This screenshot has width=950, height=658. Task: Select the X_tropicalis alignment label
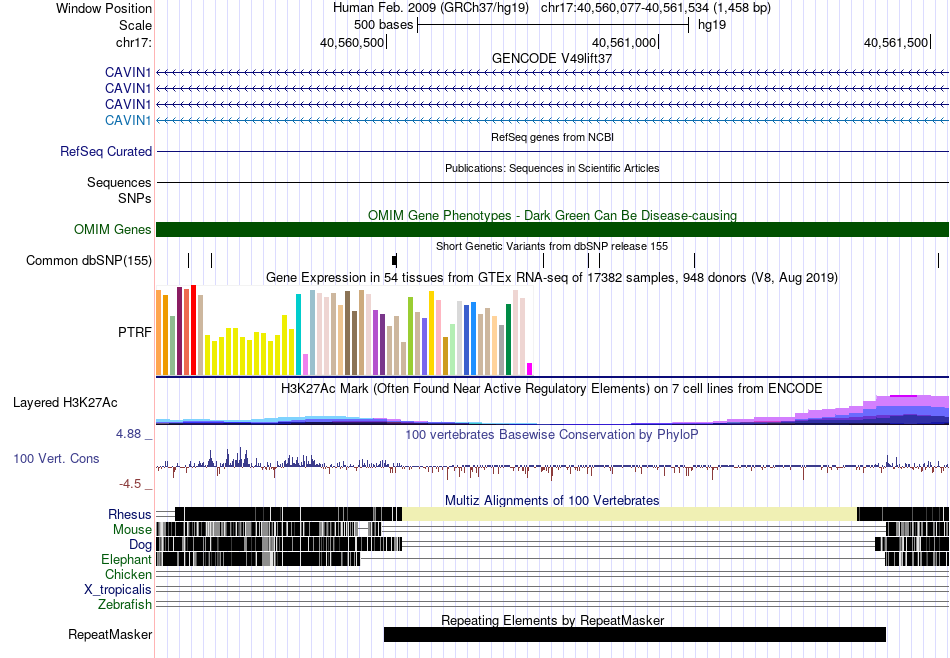118,590
